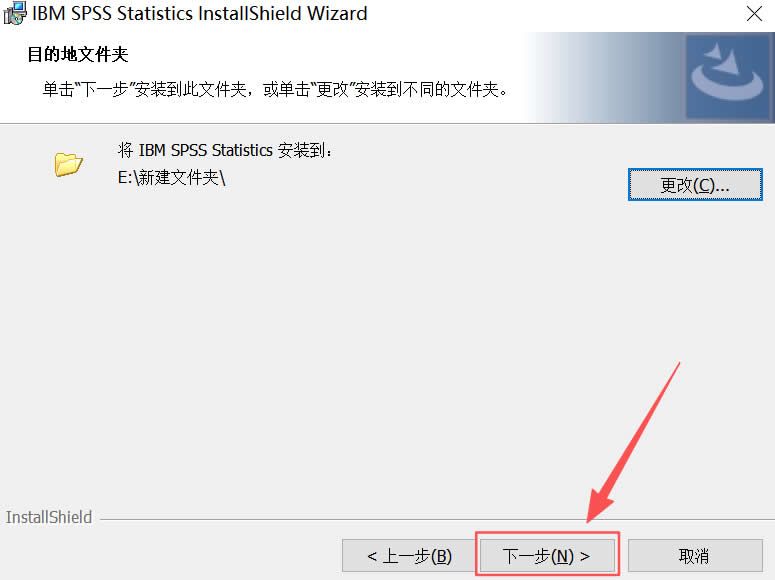The height and width of the screenshot is (580, 775).
Task: Click the 单击“下一步”安装到此文件夹 instruction text
Action: pyautogui.click(x=275, y=89)
